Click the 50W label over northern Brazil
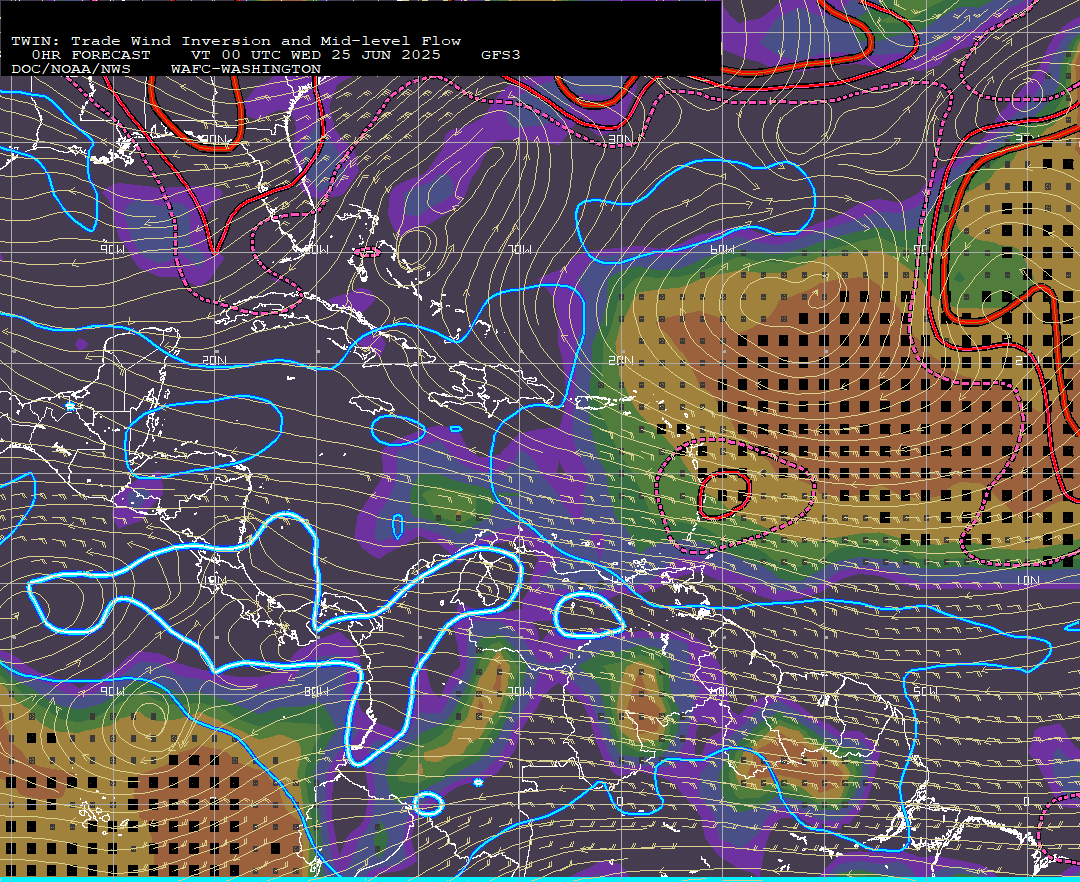The height and width of the screenshot is (882, 1080). (x=925, y=691)
